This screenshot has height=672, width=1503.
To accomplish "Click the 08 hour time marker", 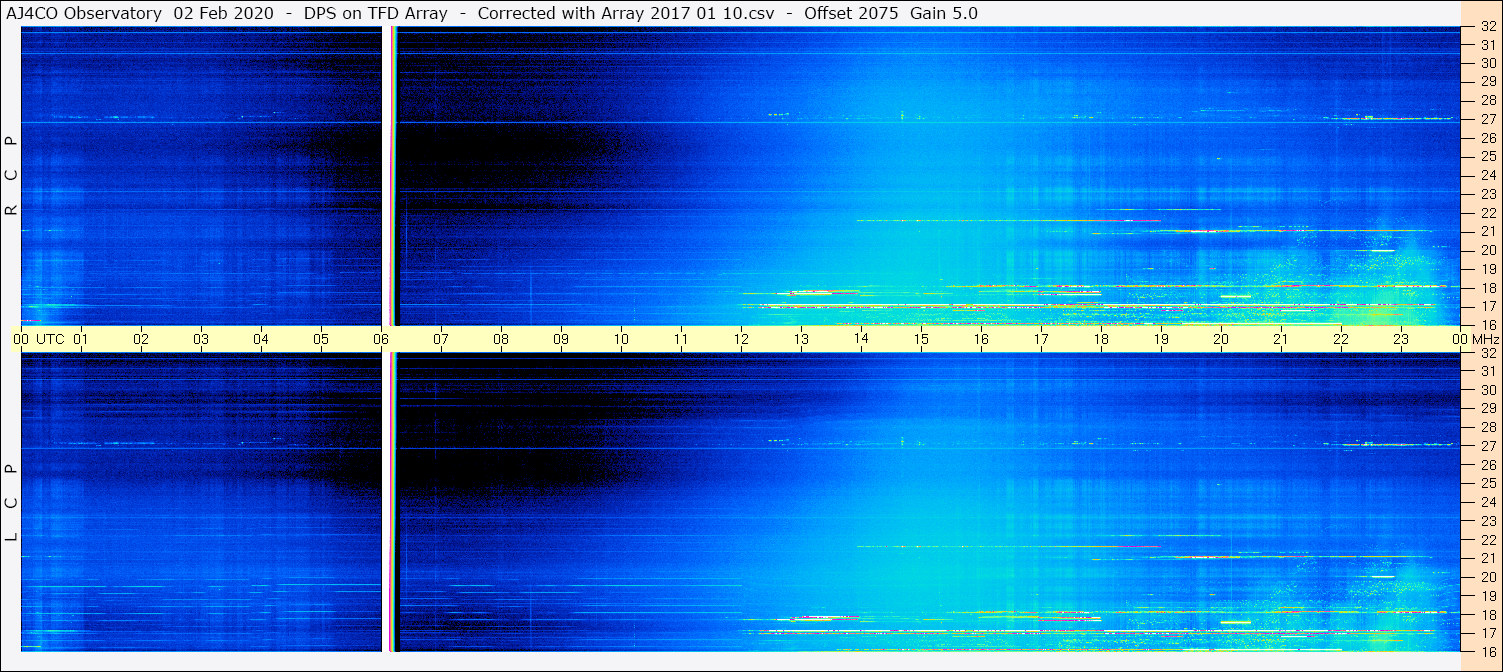I will coord(501,339).
